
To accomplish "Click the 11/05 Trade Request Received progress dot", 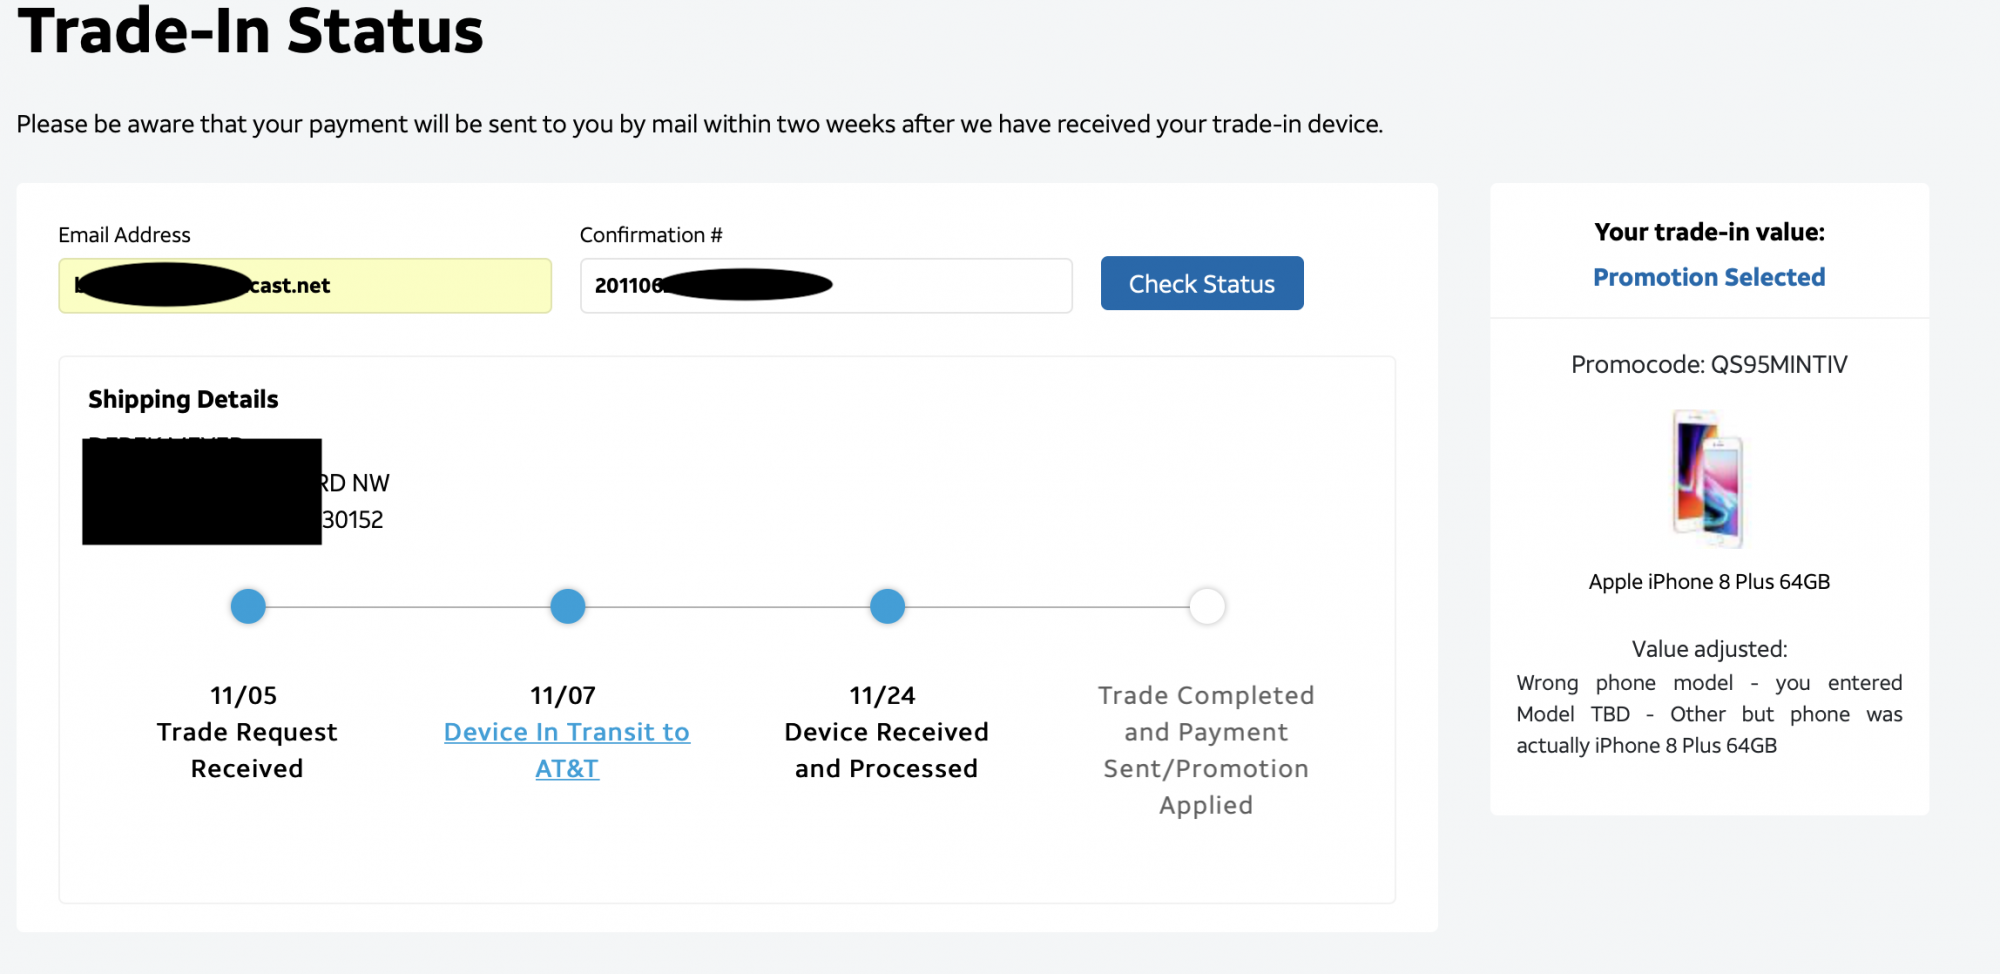I will [x=248, y=606].
